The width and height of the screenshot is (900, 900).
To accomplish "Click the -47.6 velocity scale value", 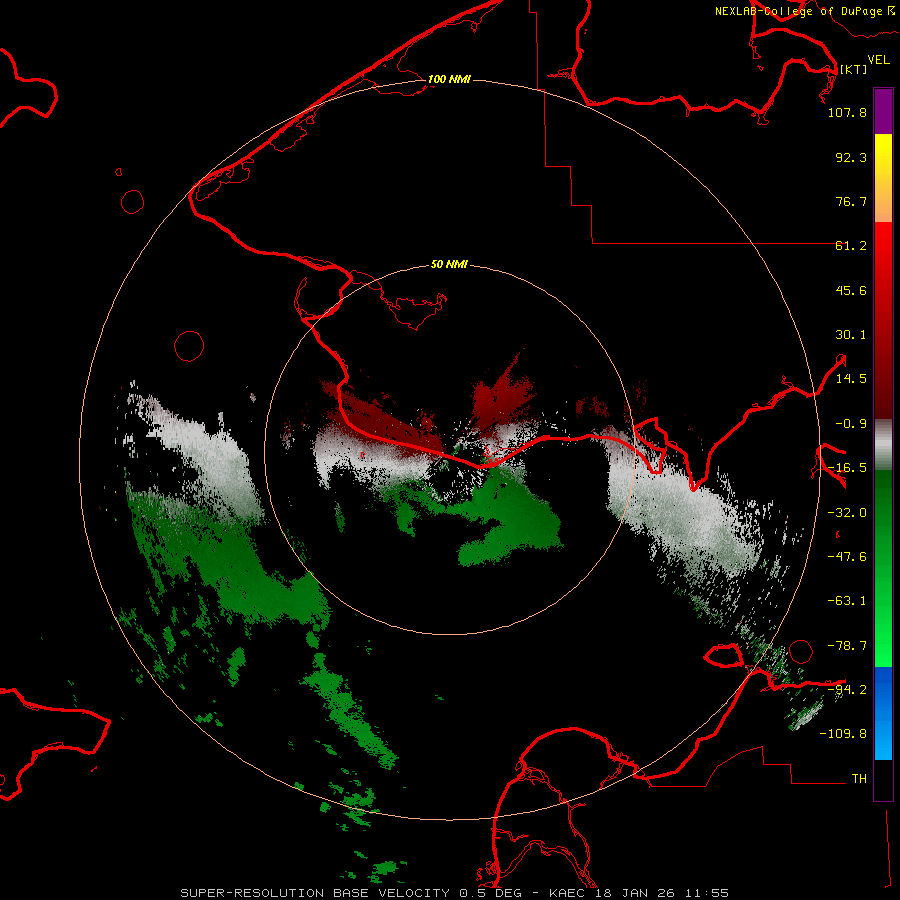I will pos(847,557).
